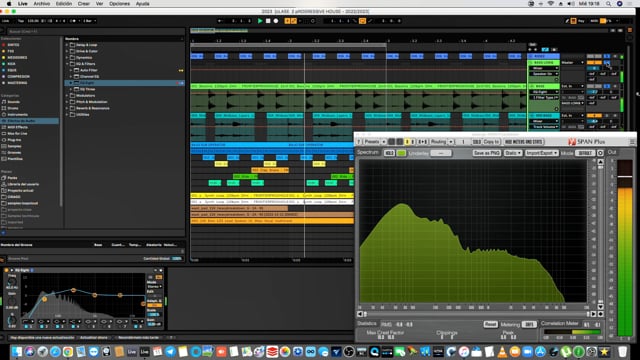Open Max for Live category
This screenshot has height=360, width=640.
point(17,133)
